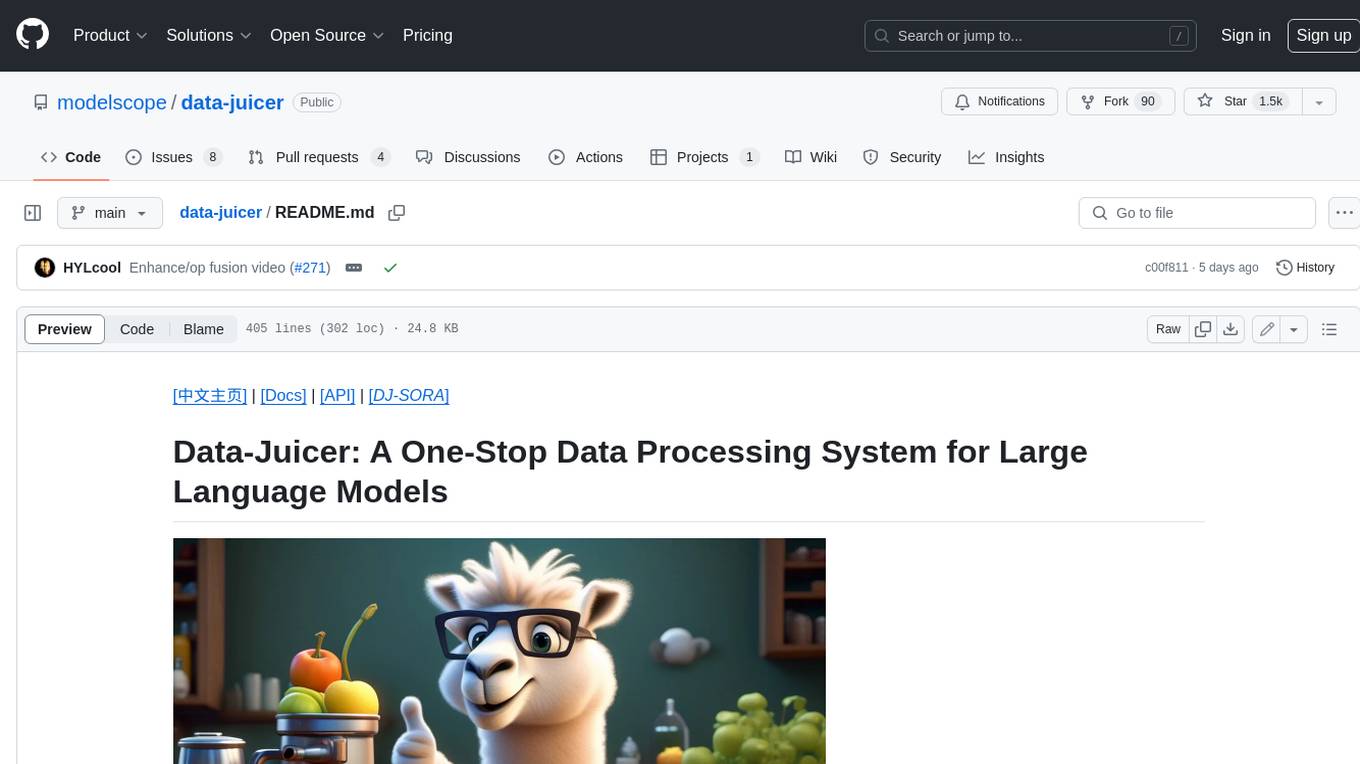The width and height of the screenshot is (1360, 764).
Task: Open the data-juicer breadcrumb folder
Action: click(x=220, y=212)
